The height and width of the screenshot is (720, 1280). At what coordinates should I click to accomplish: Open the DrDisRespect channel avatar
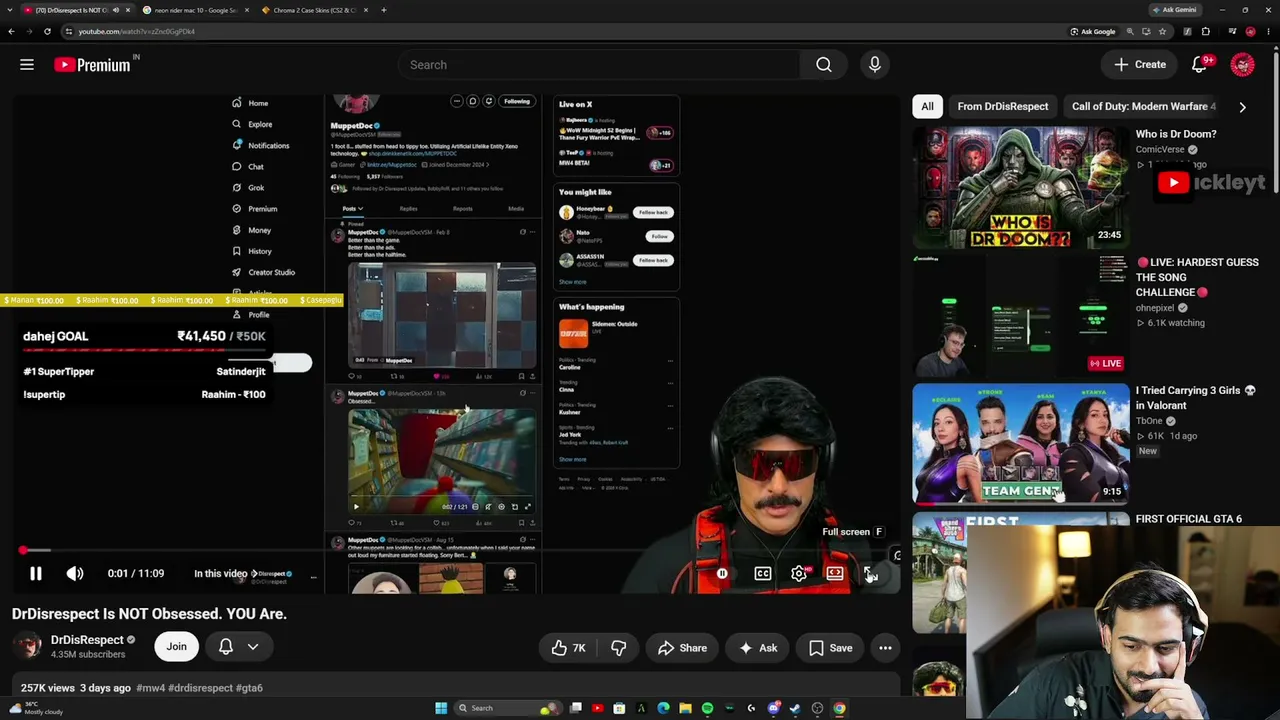point(27,646)
